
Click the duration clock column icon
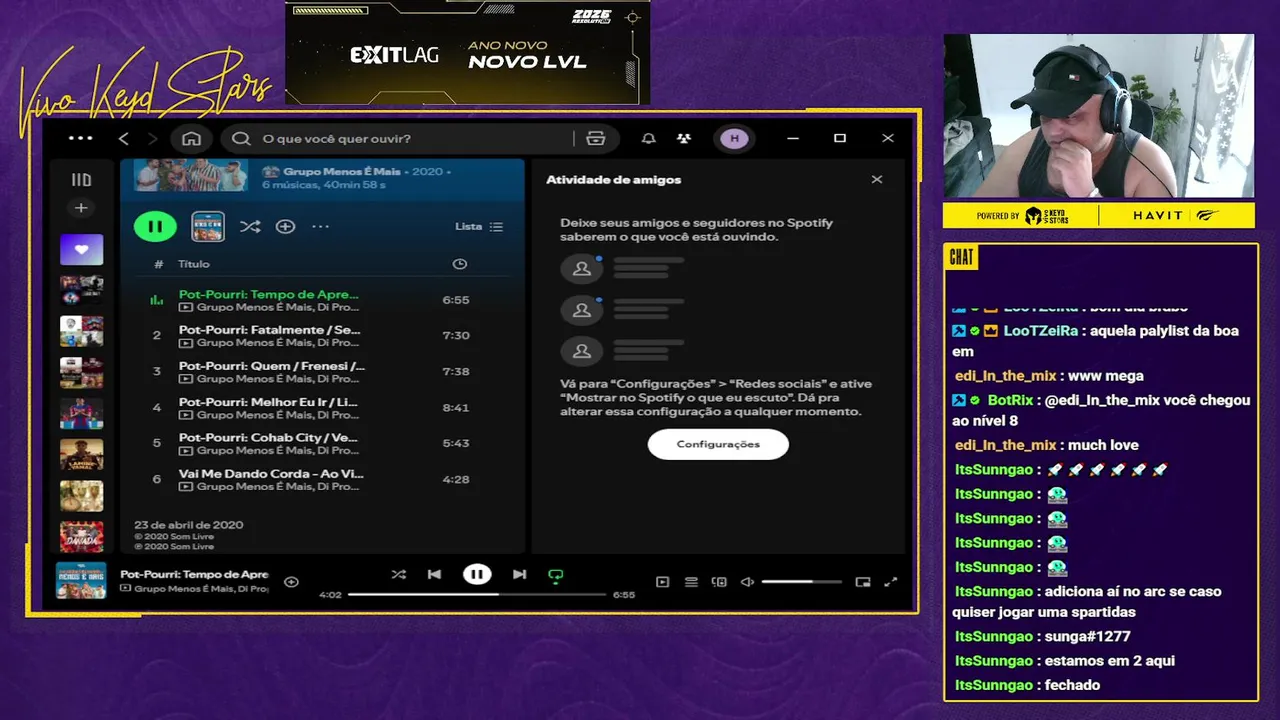(x=459, y=264)
